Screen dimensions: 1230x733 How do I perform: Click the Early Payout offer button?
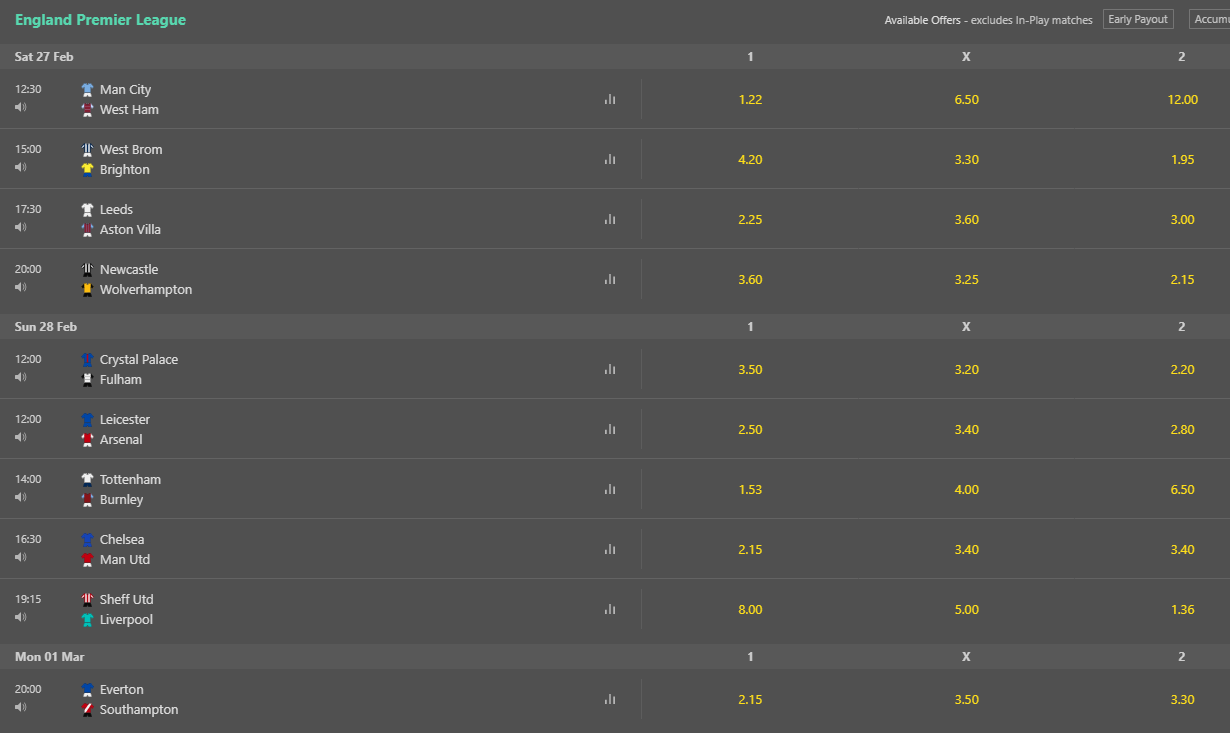coord(1138,19)
